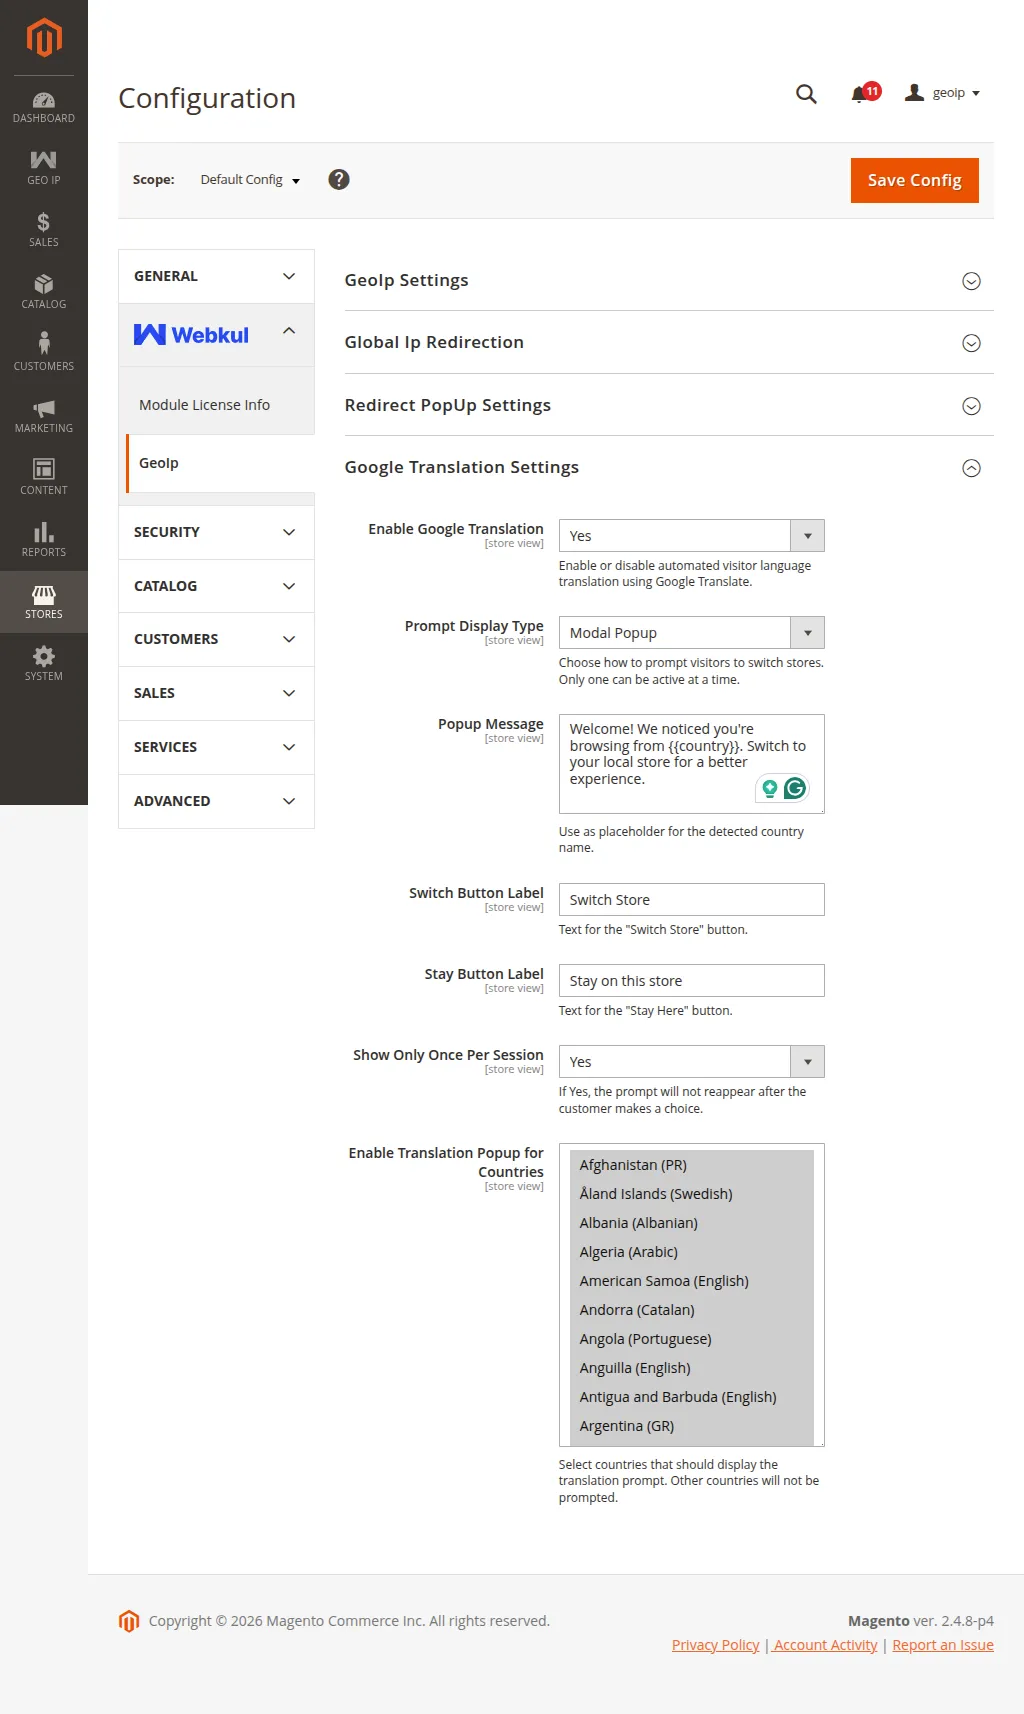Select Anguilla (English) in countries list
The width and height of the screenshot is (1024, 1714).
(x=691, y=1368)
